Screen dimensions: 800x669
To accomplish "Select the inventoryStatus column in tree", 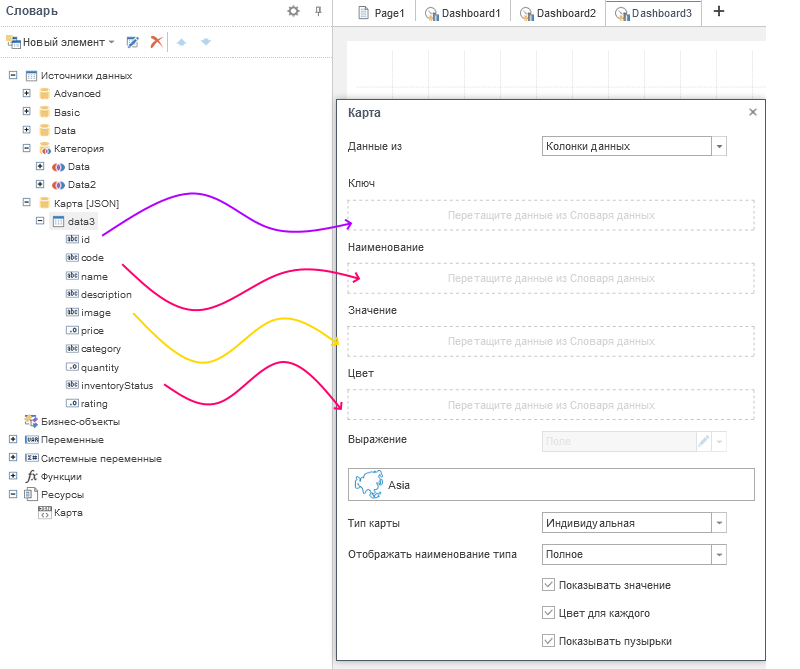I will coord(116,385).
